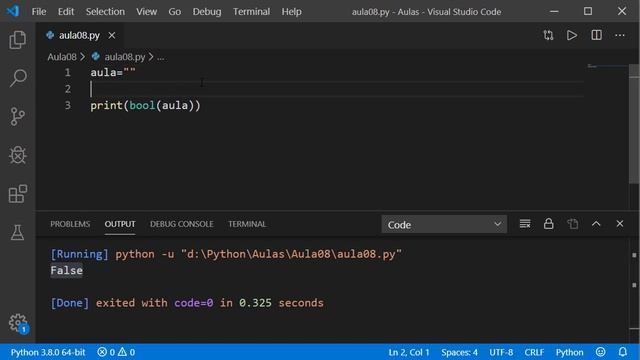
Task: Click aula08.py in breadcrumb
Action: [x=124, y=57]
